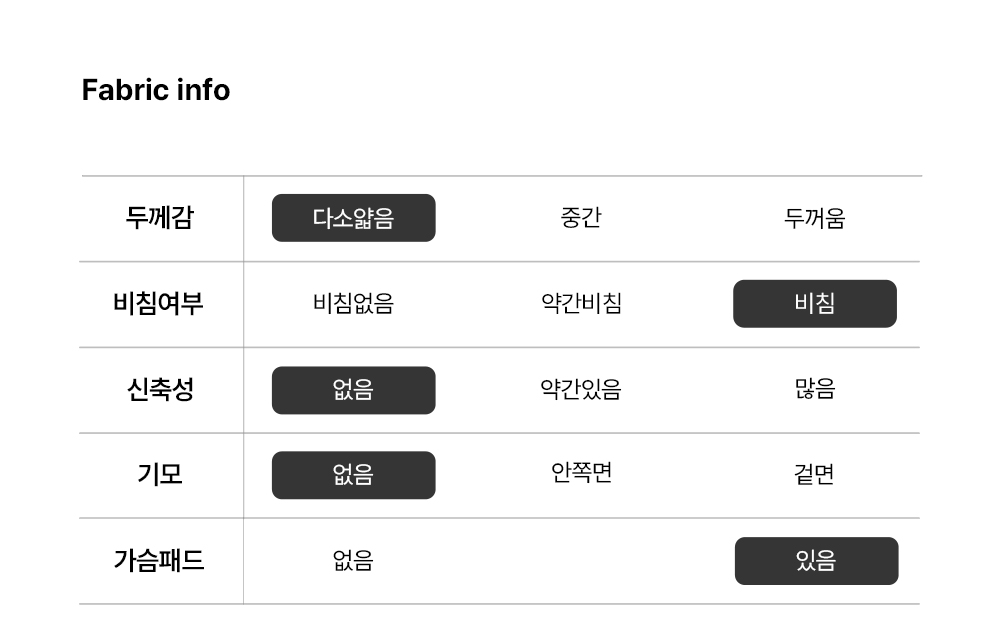Click the 가슴패드 row label
1000x631 pixels.
[159, 560]
